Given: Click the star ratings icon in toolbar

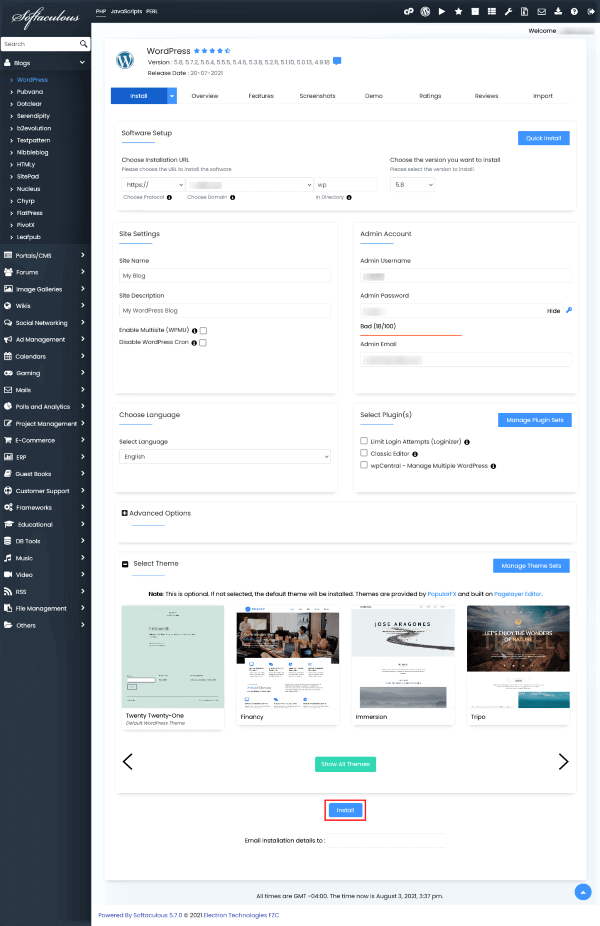Looking at the screenshot, I should (458, 11).
